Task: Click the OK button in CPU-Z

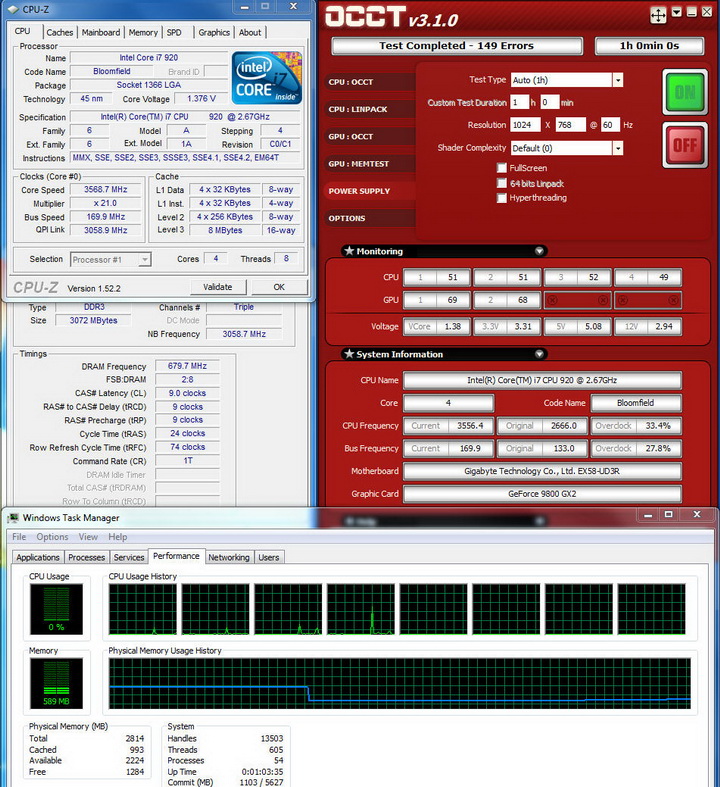Action: 279,287
